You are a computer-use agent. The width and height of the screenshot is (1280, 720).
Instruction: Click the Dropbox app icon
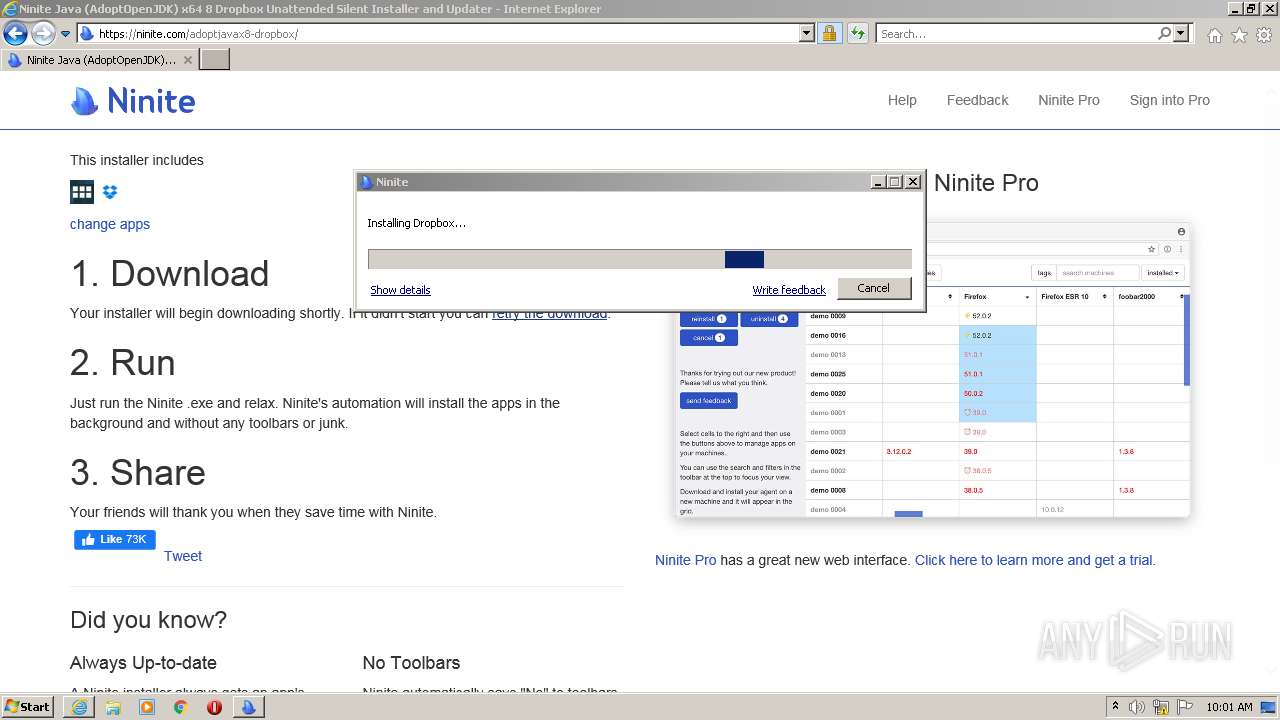pyautogui.click(x=110, y=192)
